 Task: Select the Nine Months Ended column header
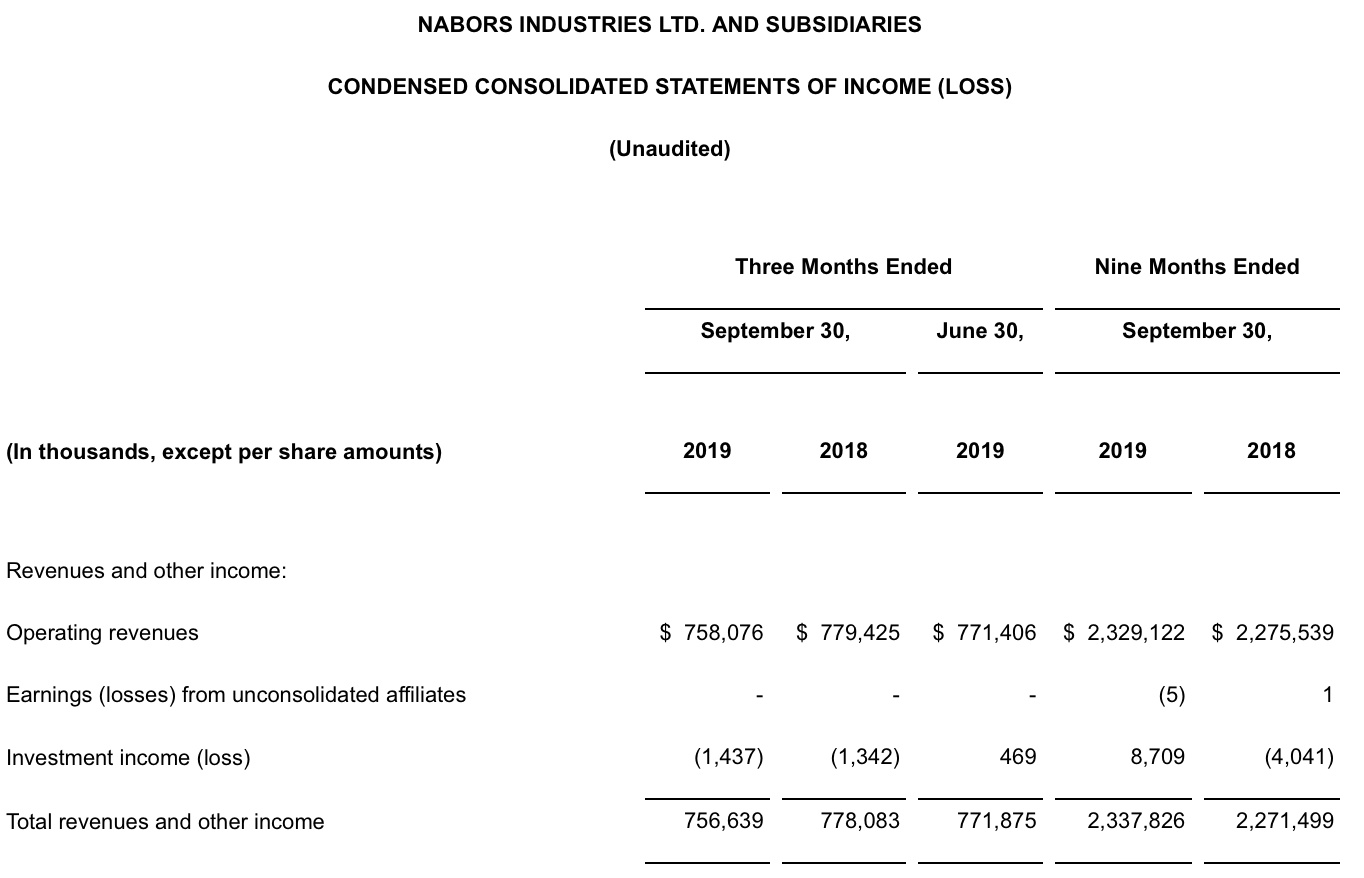(x=1197, y=267)
